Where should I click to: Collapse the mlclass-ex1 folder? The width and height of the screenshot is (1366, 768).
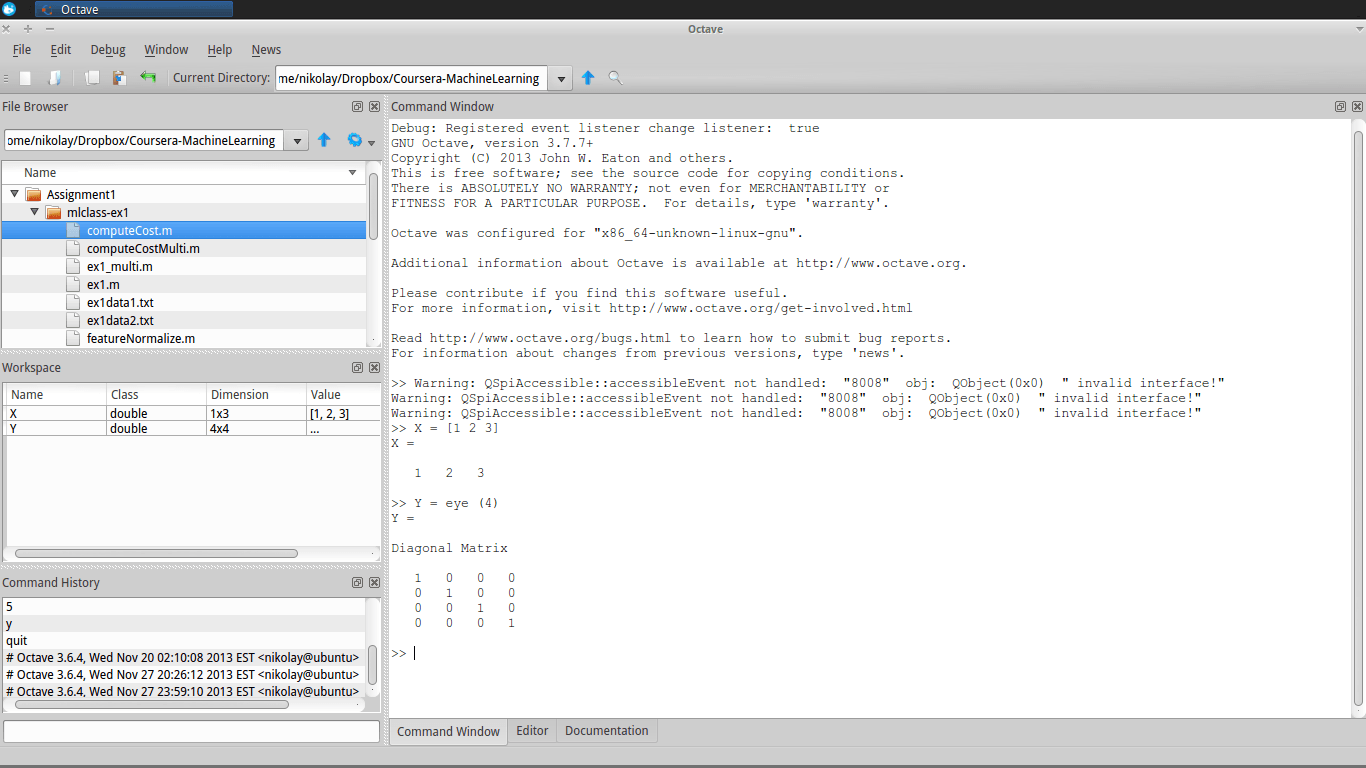[x=35, y=212]
